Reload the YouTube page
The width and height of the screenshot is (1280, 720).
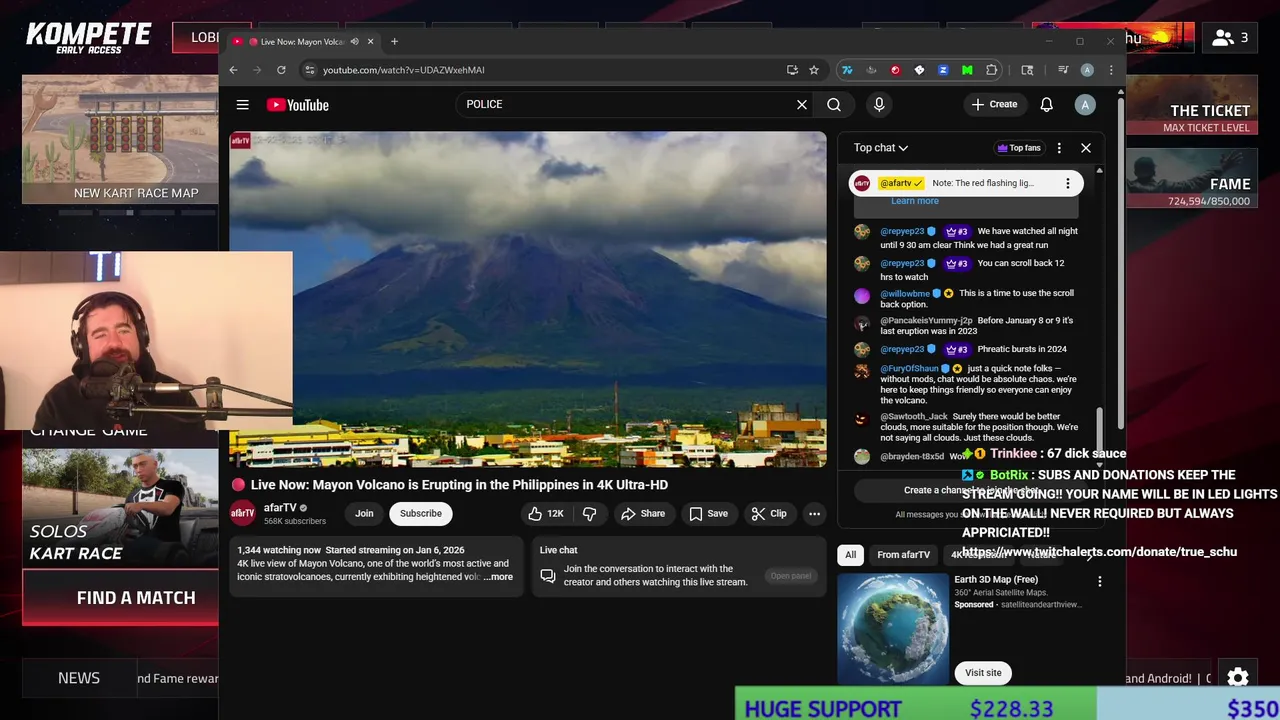(x=281, y=70)
